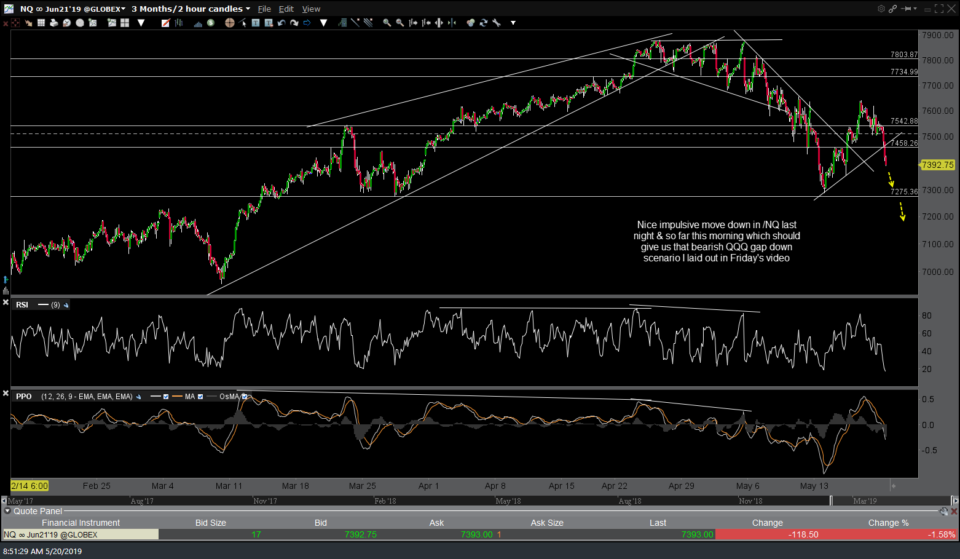The image size is (960, 559).
Task: Click the red pencil annotation tool icon
Action: [x=165, y=23]
